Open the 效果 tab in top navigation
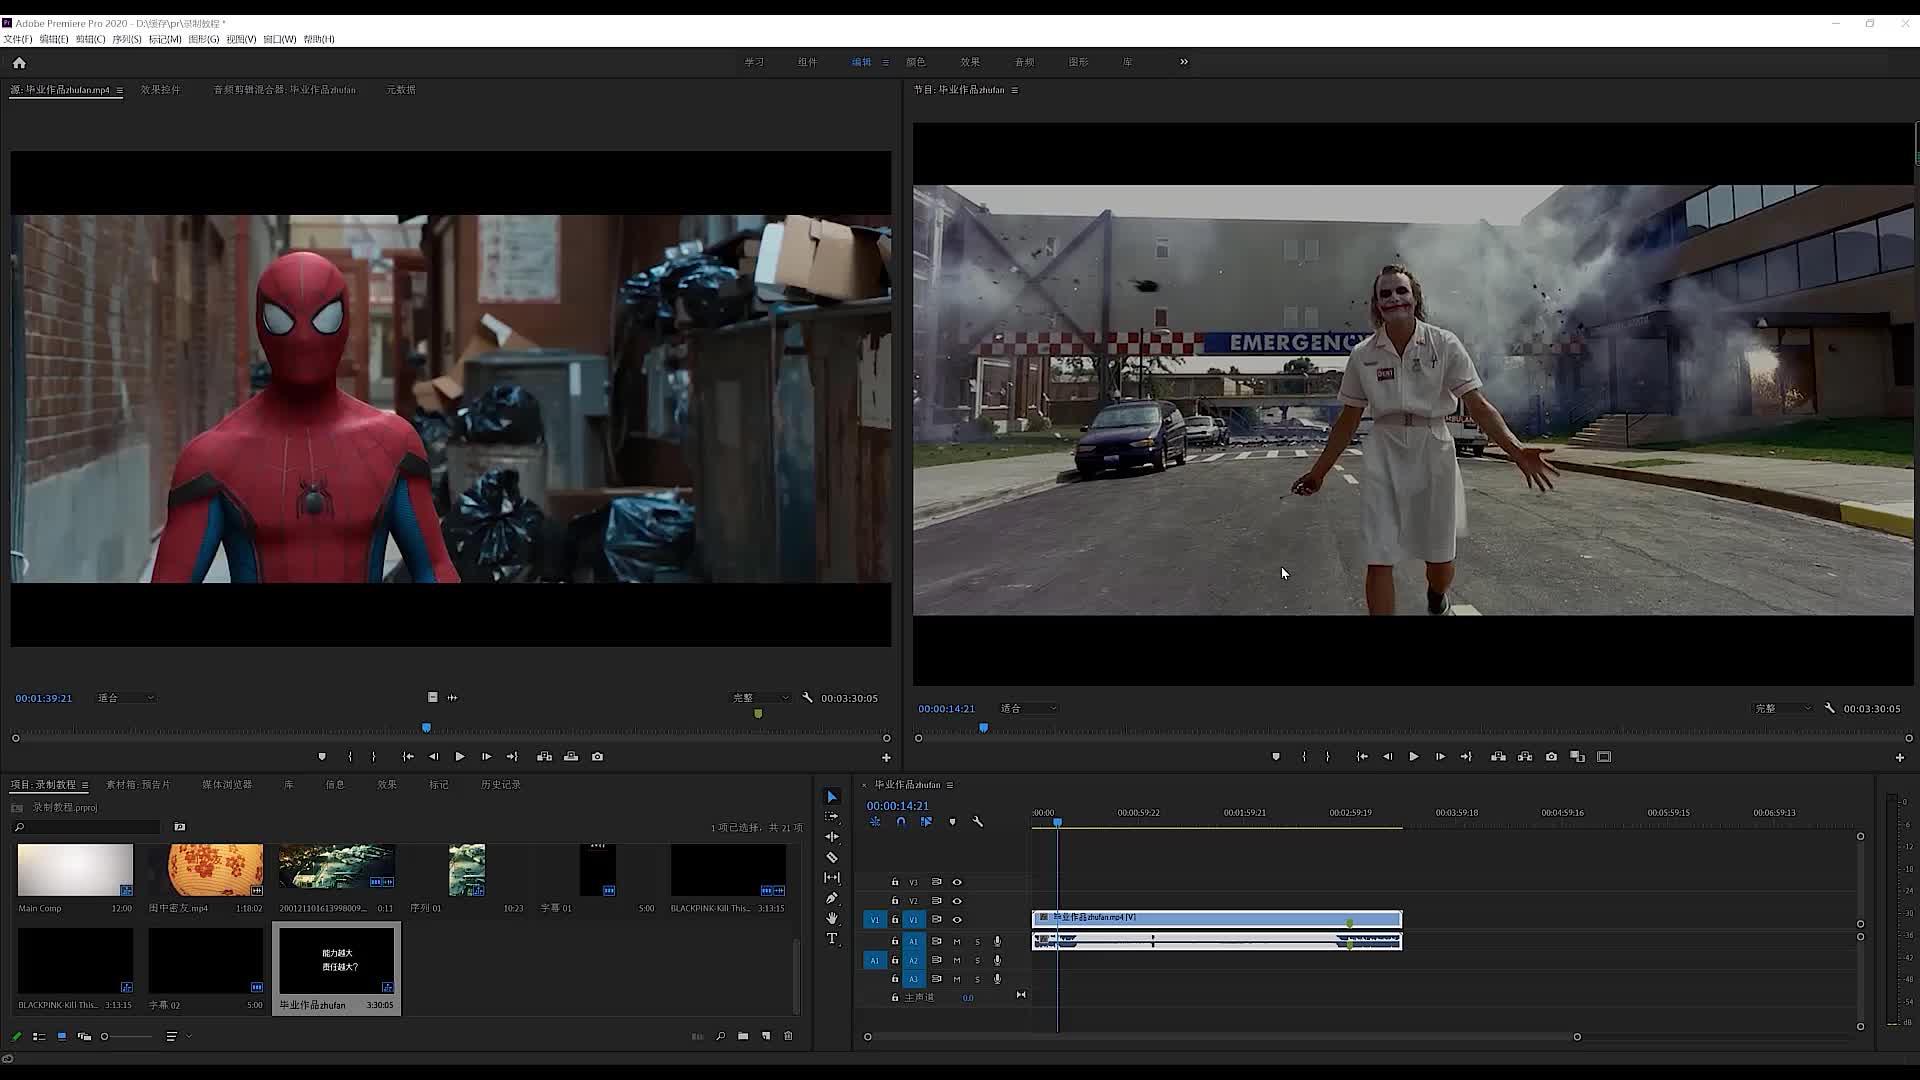1920x1080 pixels. tap(969, 62)
